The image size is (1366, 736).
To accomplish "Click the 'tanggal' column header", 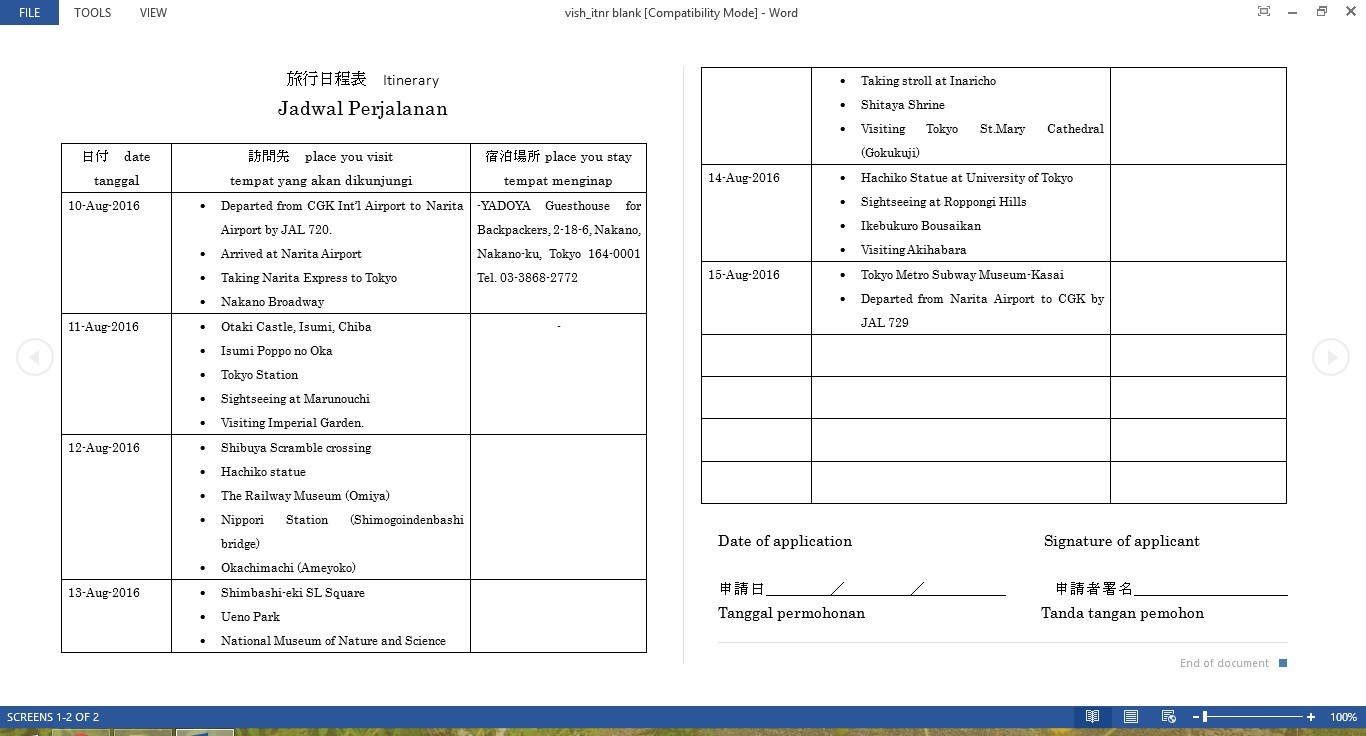I will click(x=116, y=181).
